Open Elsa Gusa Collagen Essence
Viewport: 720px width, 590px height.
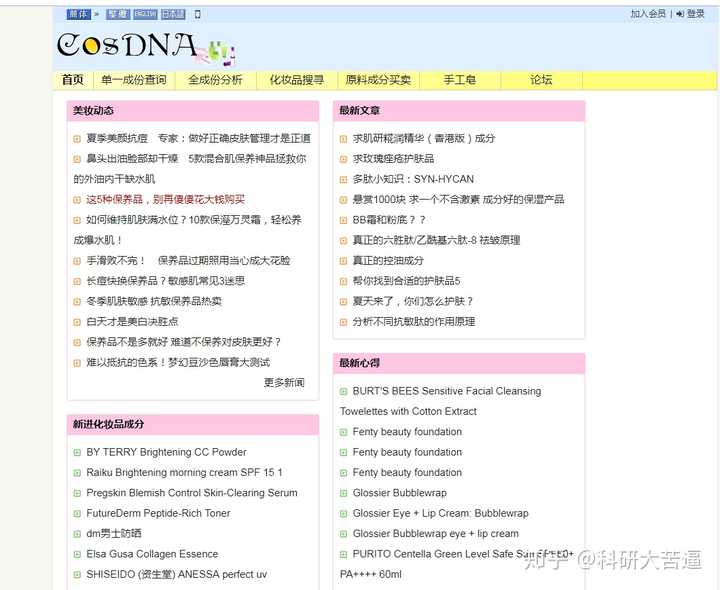coord(152,554)
